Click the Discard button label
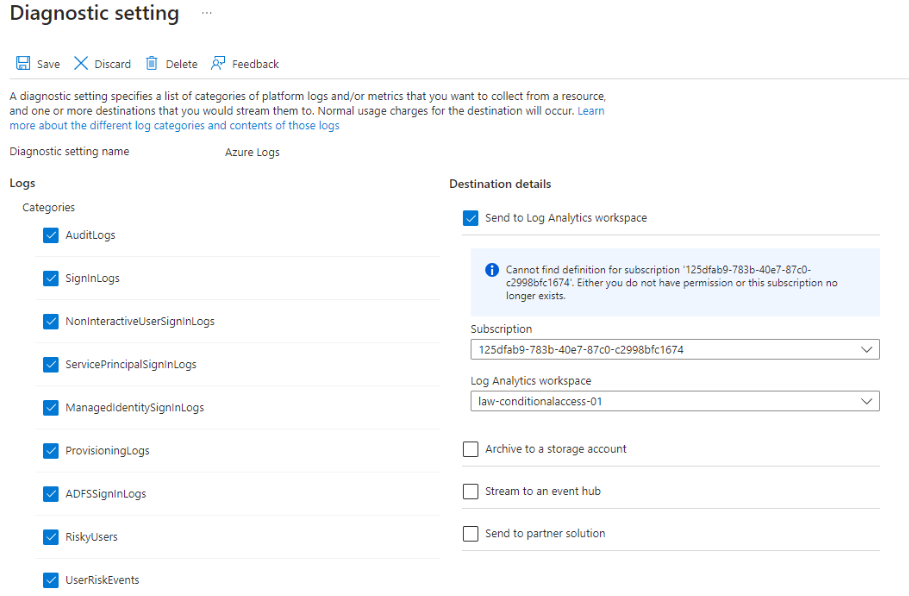 pos(112,64)
